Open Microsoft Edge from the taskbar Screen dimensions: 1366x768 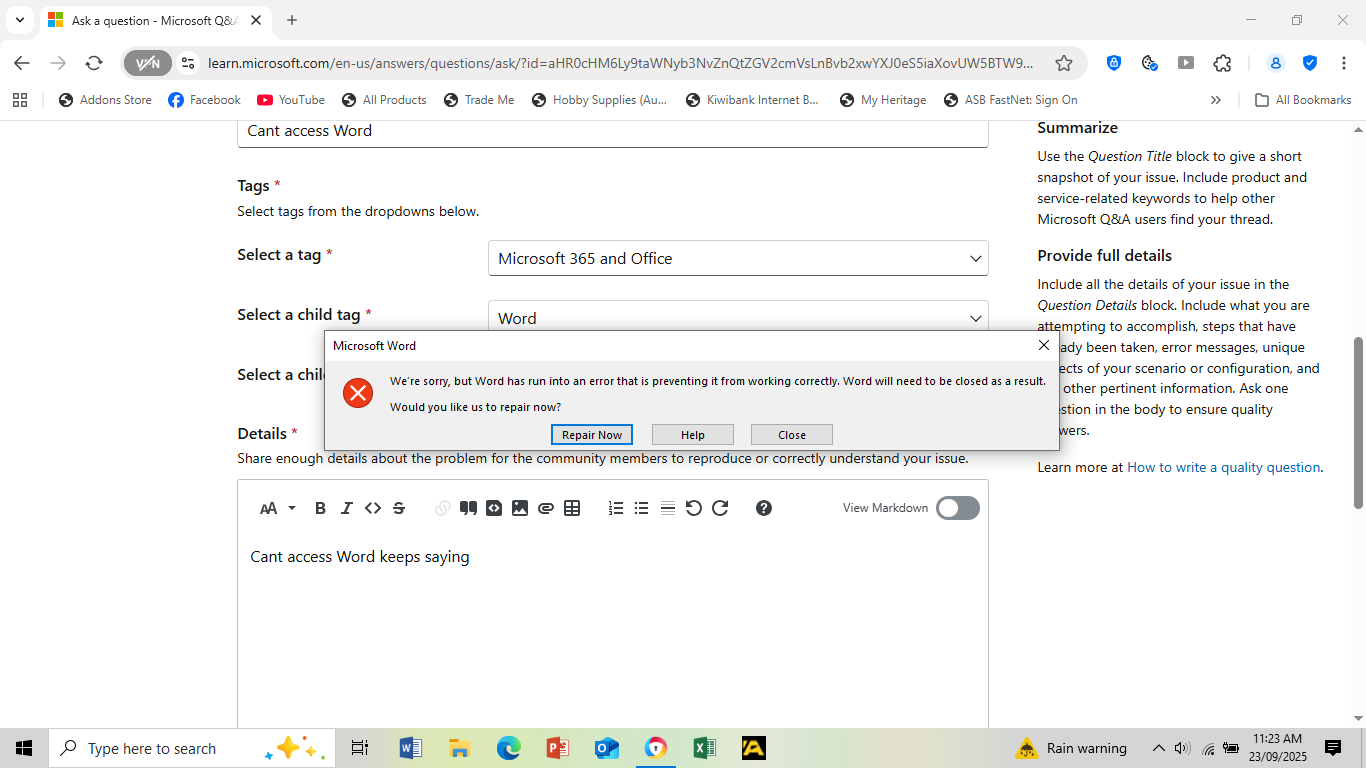[x=509, y=748]
